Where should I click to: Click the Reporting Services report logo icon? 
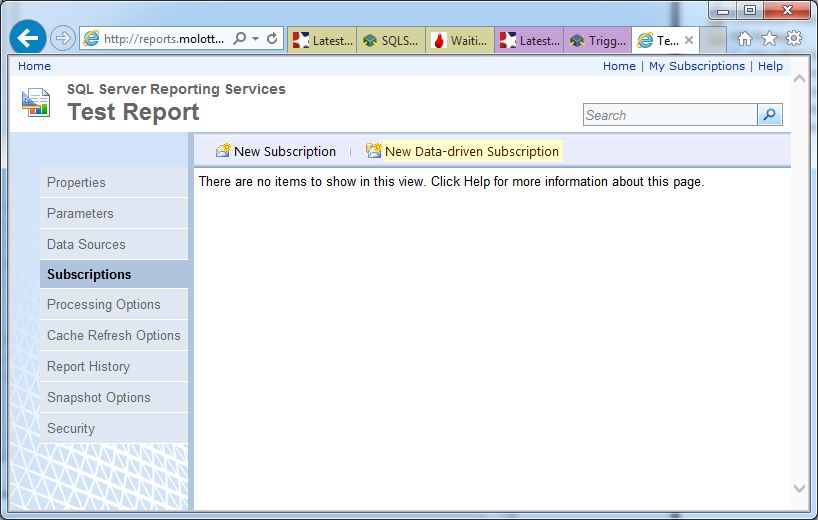pyautogui.click(x=36, y=102)
